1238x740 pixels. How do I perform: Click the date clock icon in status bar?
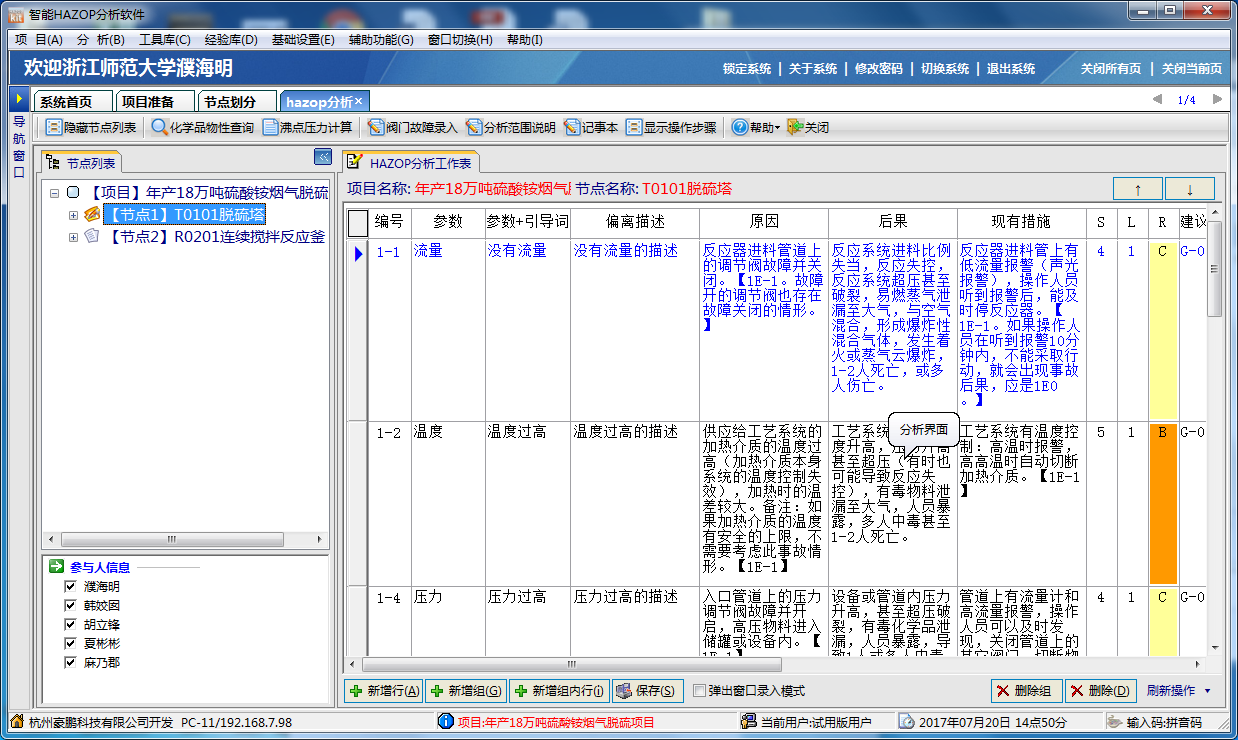(906, 721)
